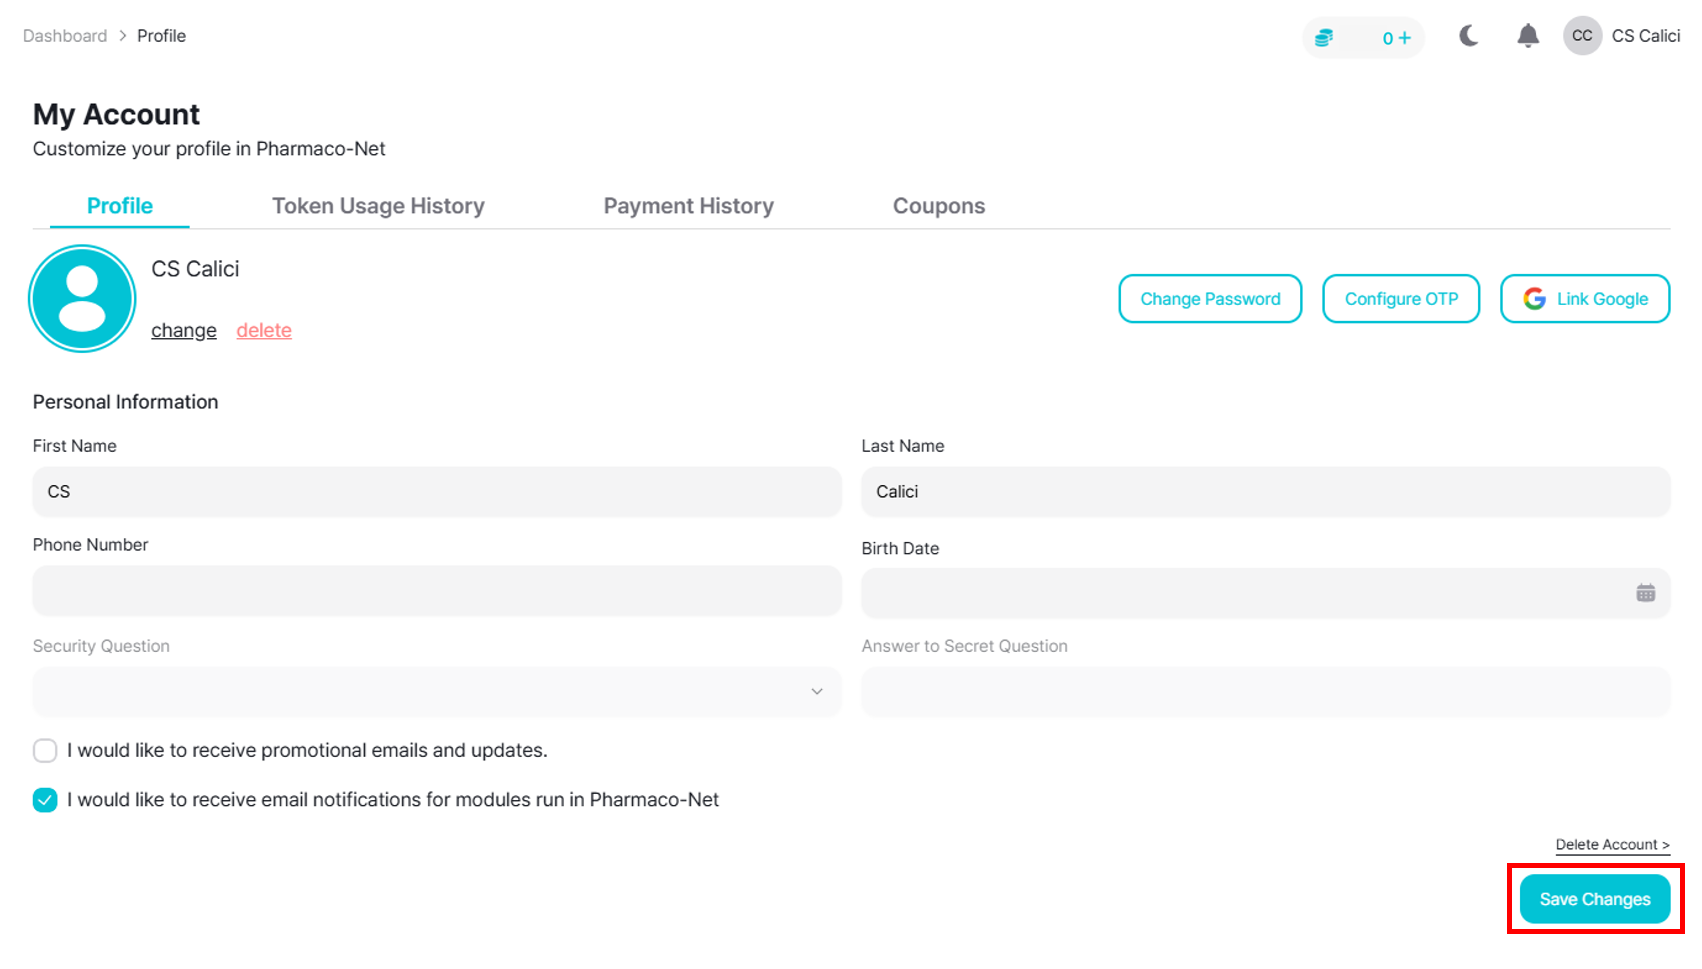Click the token coins icon
Screen dimensions: 1702x969
[x=1324, y=38]
